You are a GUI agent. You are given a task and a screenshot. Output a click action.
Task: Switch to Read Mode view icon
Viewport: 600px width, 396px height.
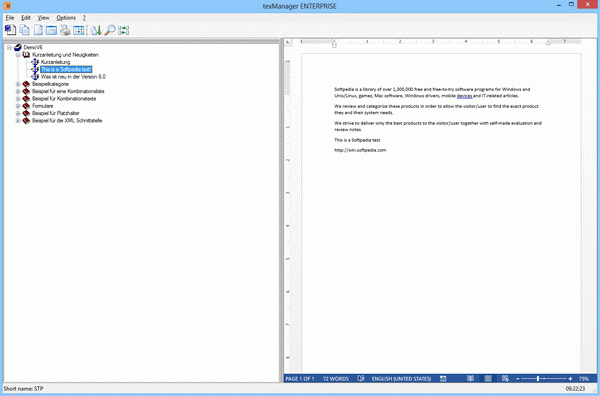click(x=470, y=378)
